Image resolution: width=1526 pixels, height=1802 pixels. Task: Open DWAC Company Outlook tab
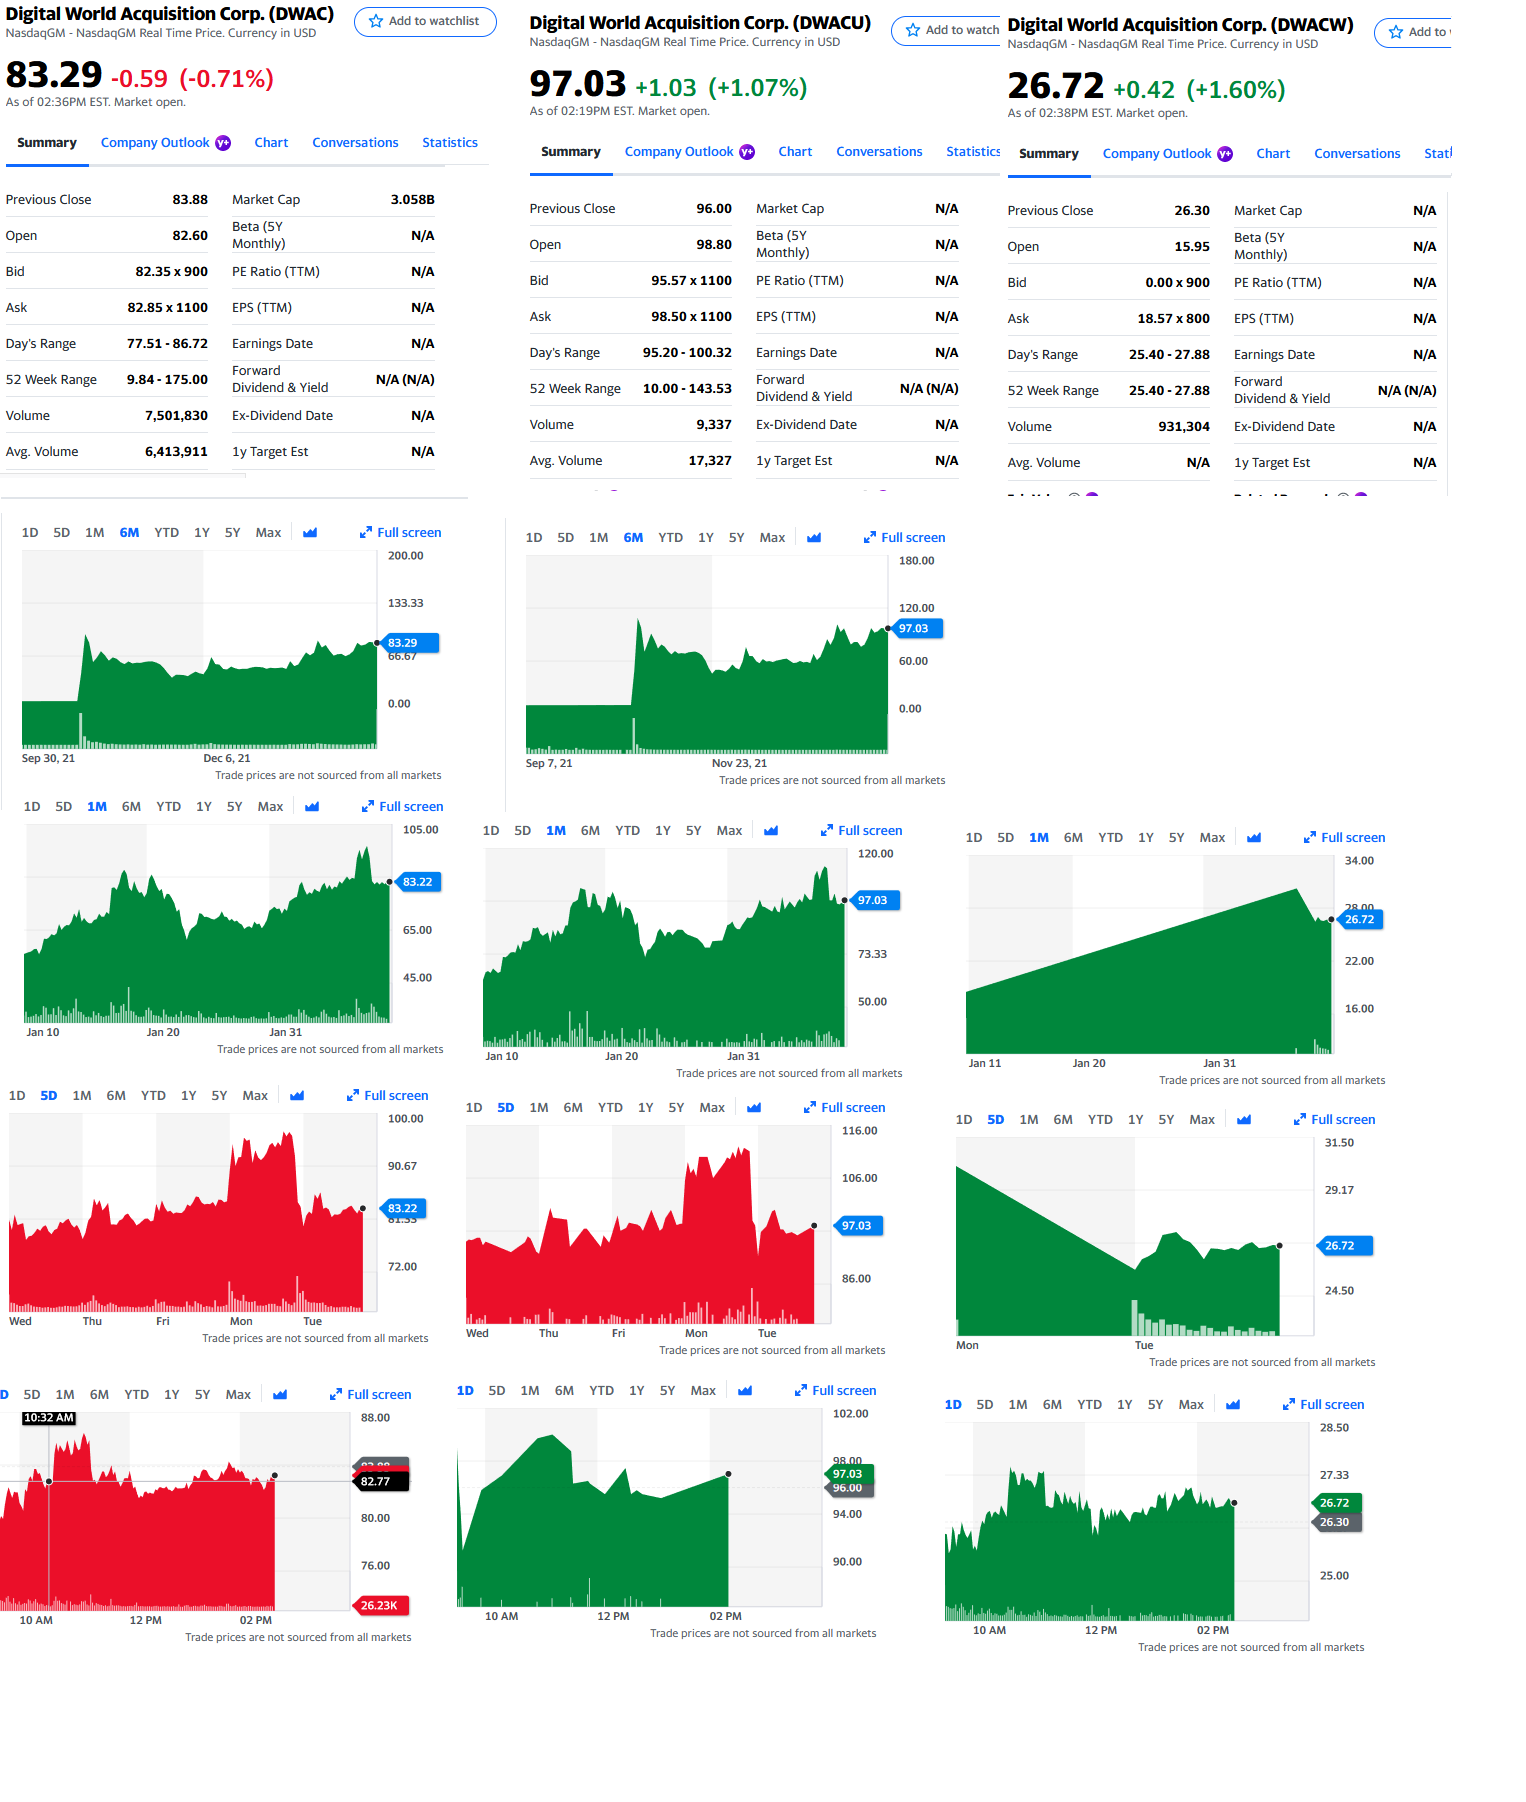(x=165, y=143)
